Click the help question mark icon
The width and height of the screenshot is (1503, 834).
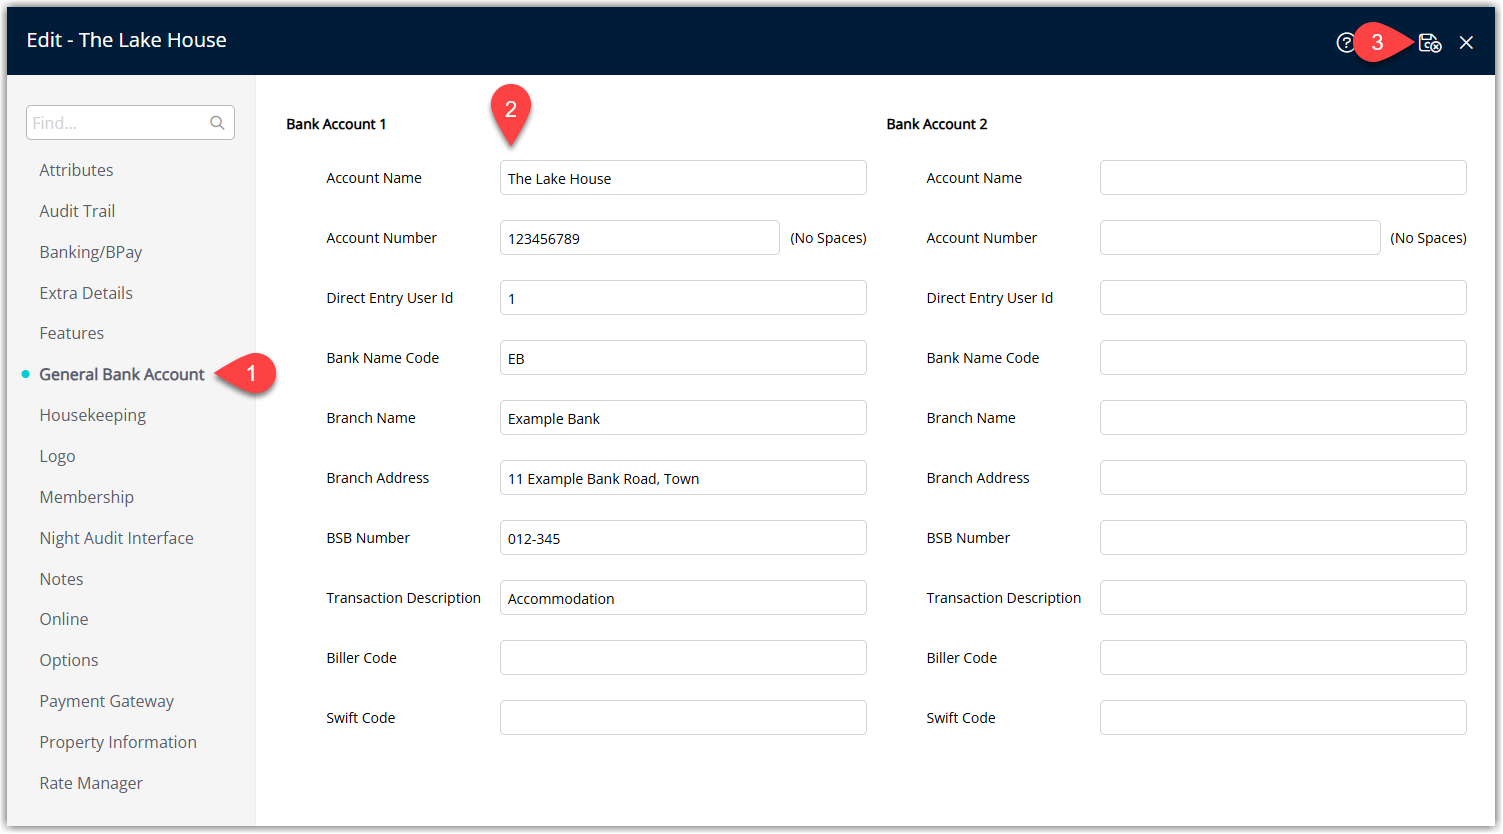[x=1346, y=42]
